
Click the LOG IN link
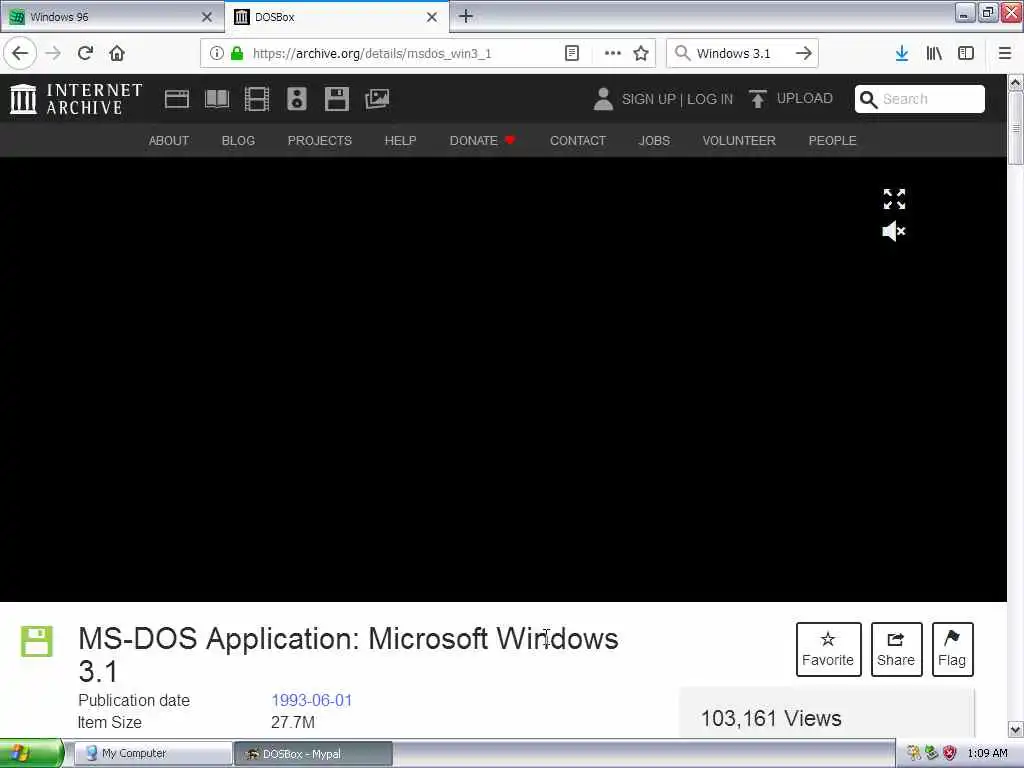tap(710, 99)
